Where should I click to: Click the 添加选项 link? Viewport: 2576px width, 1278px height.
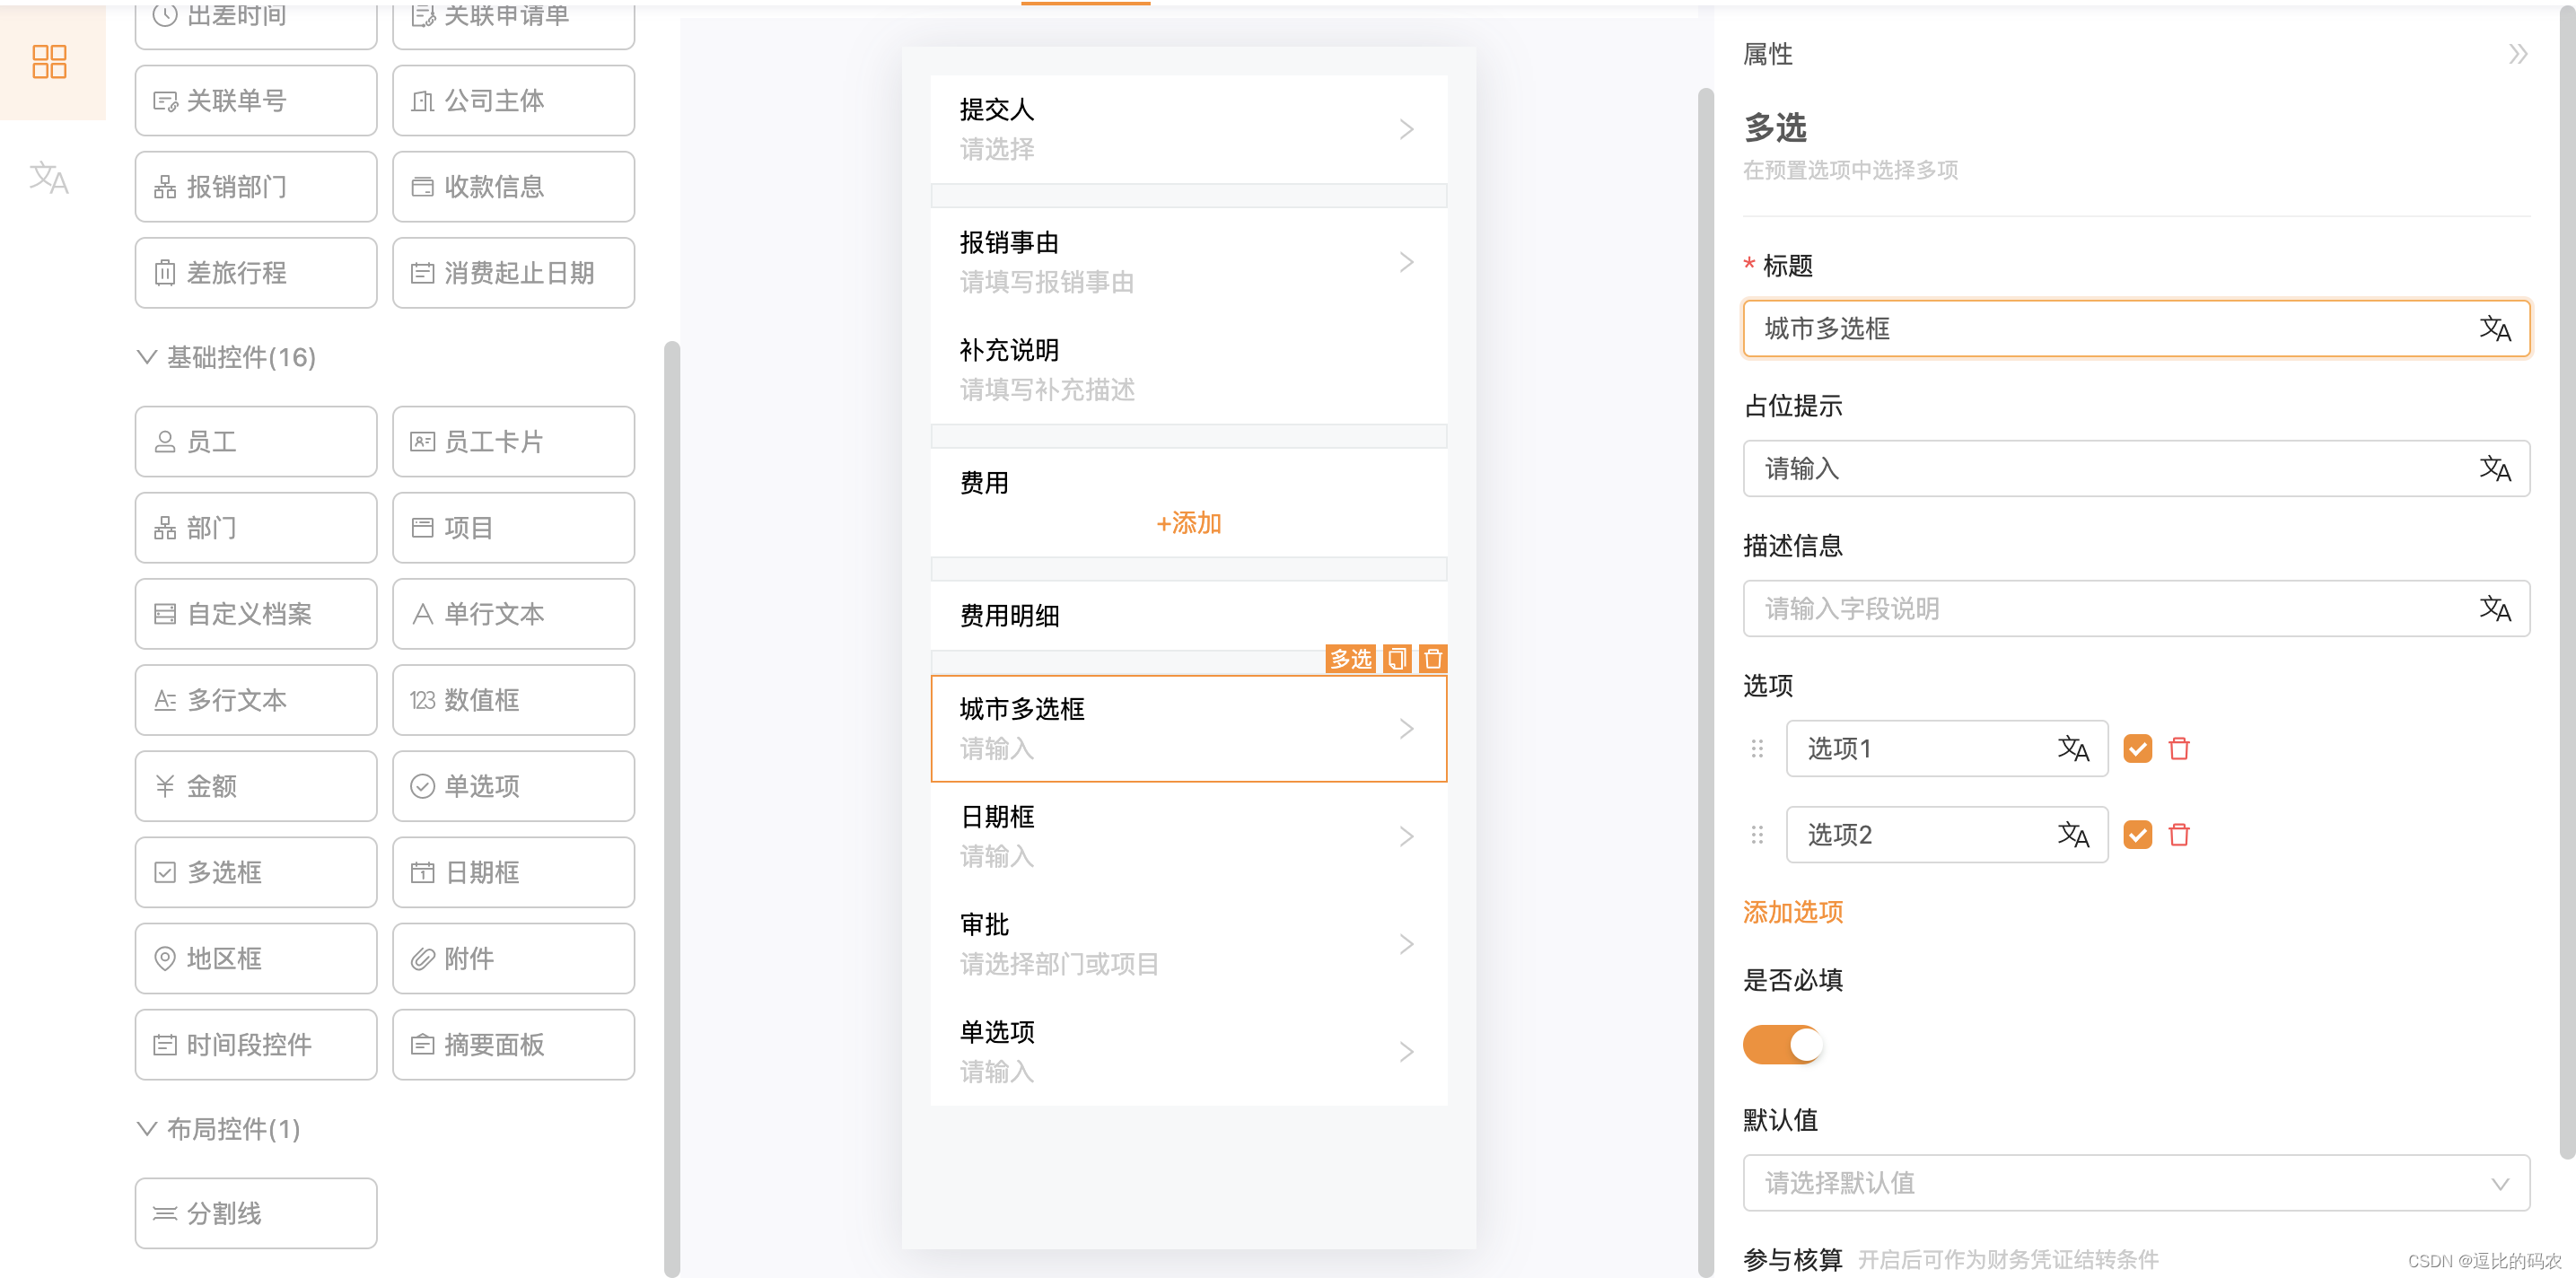coord(1792,912)
